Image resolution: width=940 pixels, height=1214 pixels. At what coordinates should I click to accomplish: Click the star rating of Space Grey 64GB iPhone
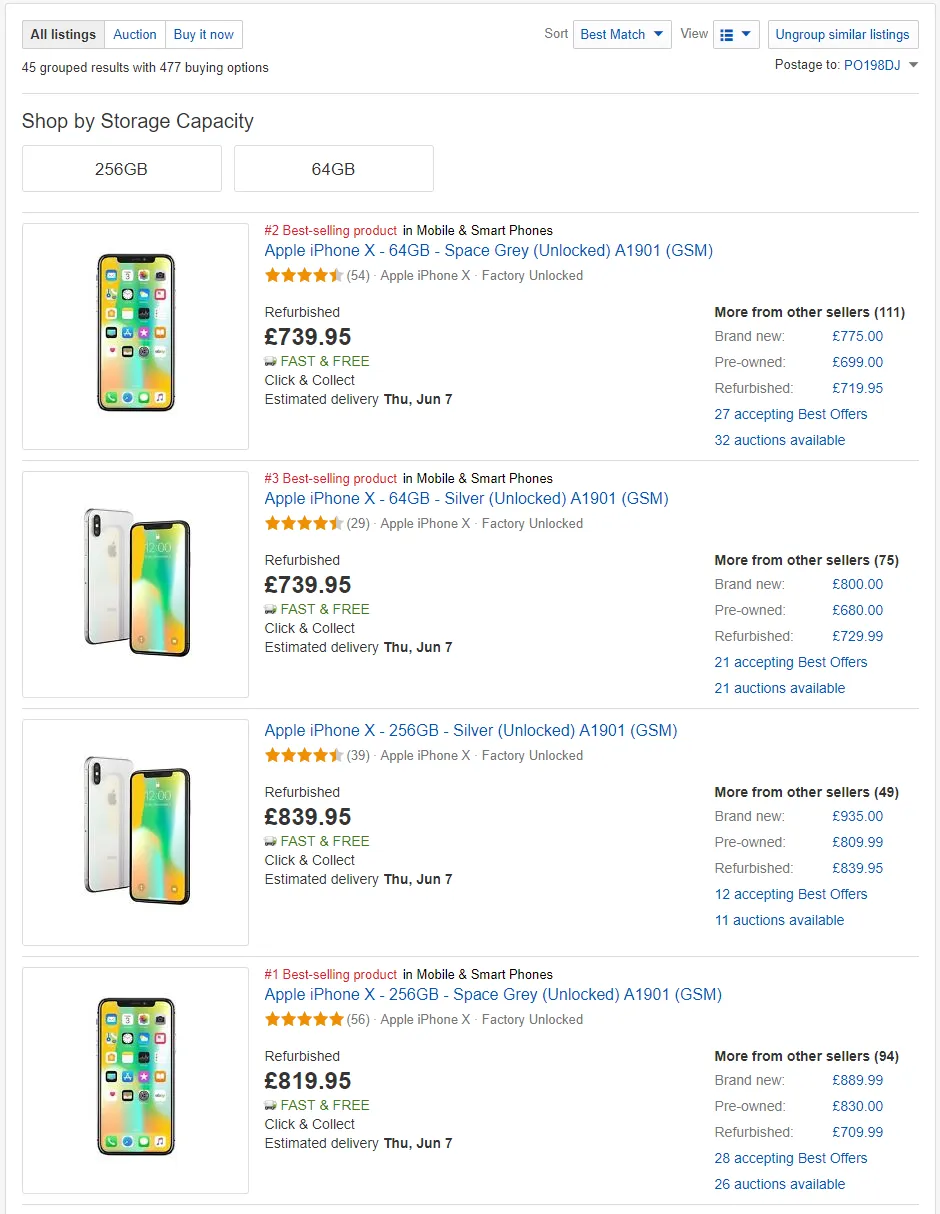click(x=304, y=276)
